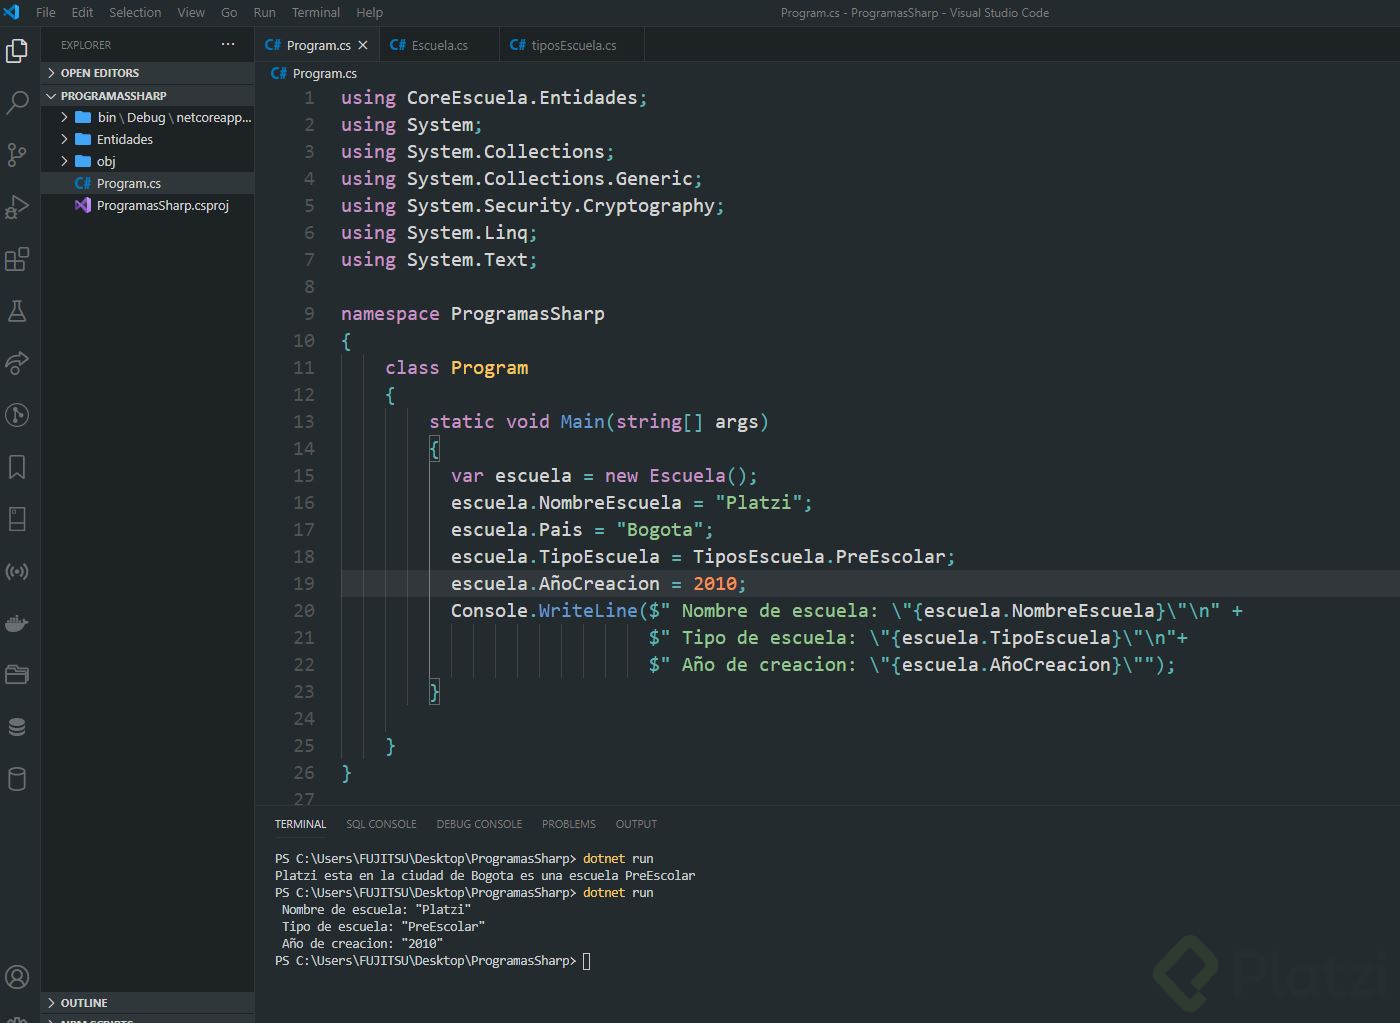
Task: Select Program.cs in the file tree
Action: (x=147, y=183)
